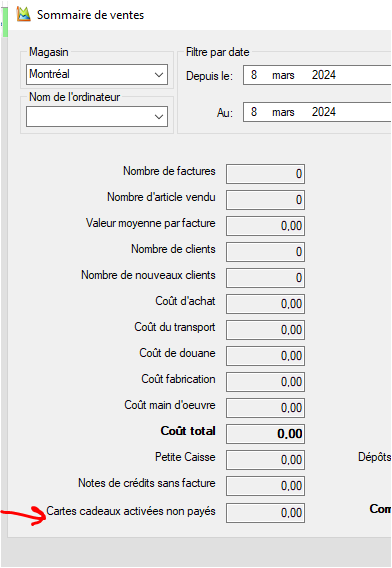Viewport: 392px width, 568px height.
Task: Select year 2024 in Au date field
Action: click(x=324, y=112)
